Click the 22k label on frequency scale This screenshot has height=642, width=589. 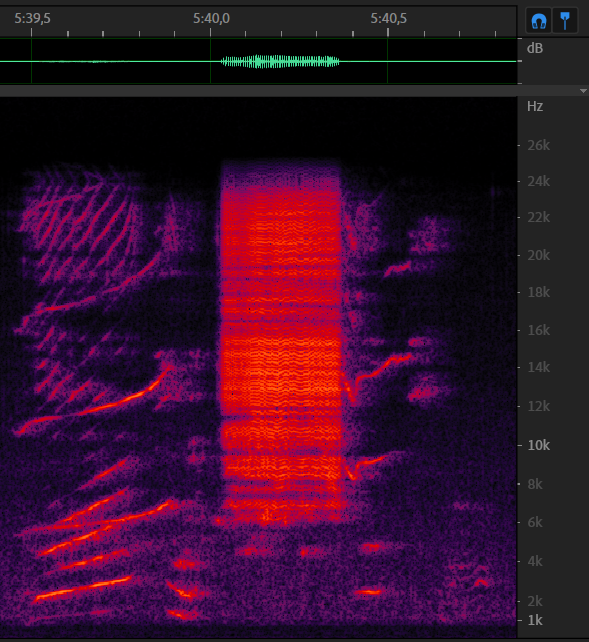tap(539, 217)
